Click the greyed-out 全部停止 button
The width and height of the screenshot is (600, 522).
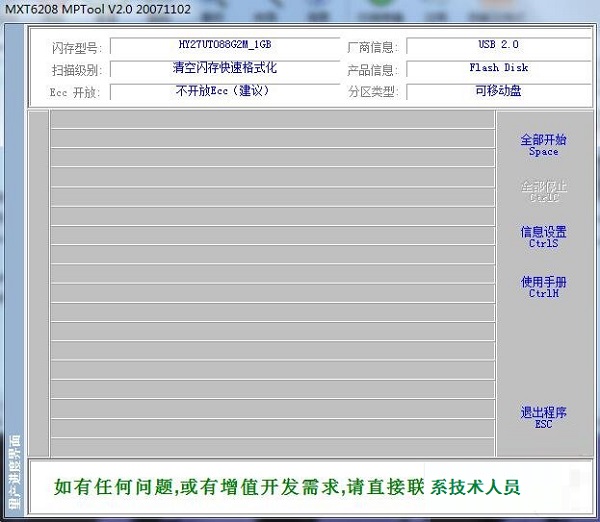pyautogui.click(x=544, y=191)
